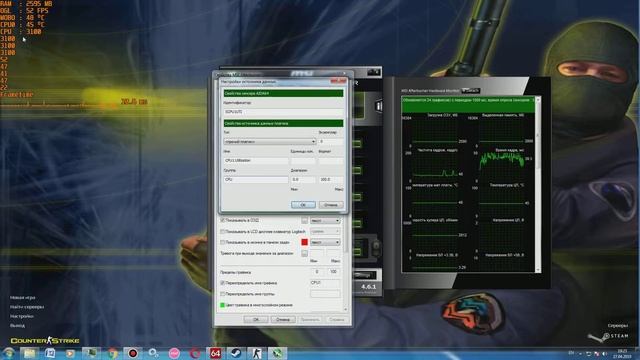Image resolution: width=640 pixels, height=360 pixels.
Task: Toggle 'Переопределить имя группы' checkbox
Action: [x=222, y=294]
